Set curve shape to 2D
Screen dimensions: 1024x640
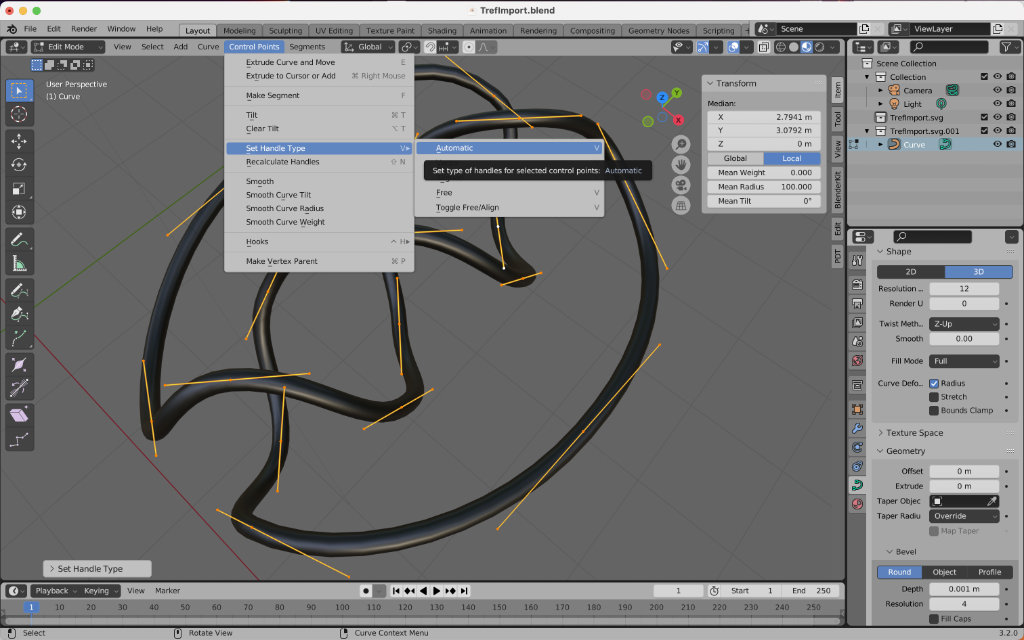[910, 272]
